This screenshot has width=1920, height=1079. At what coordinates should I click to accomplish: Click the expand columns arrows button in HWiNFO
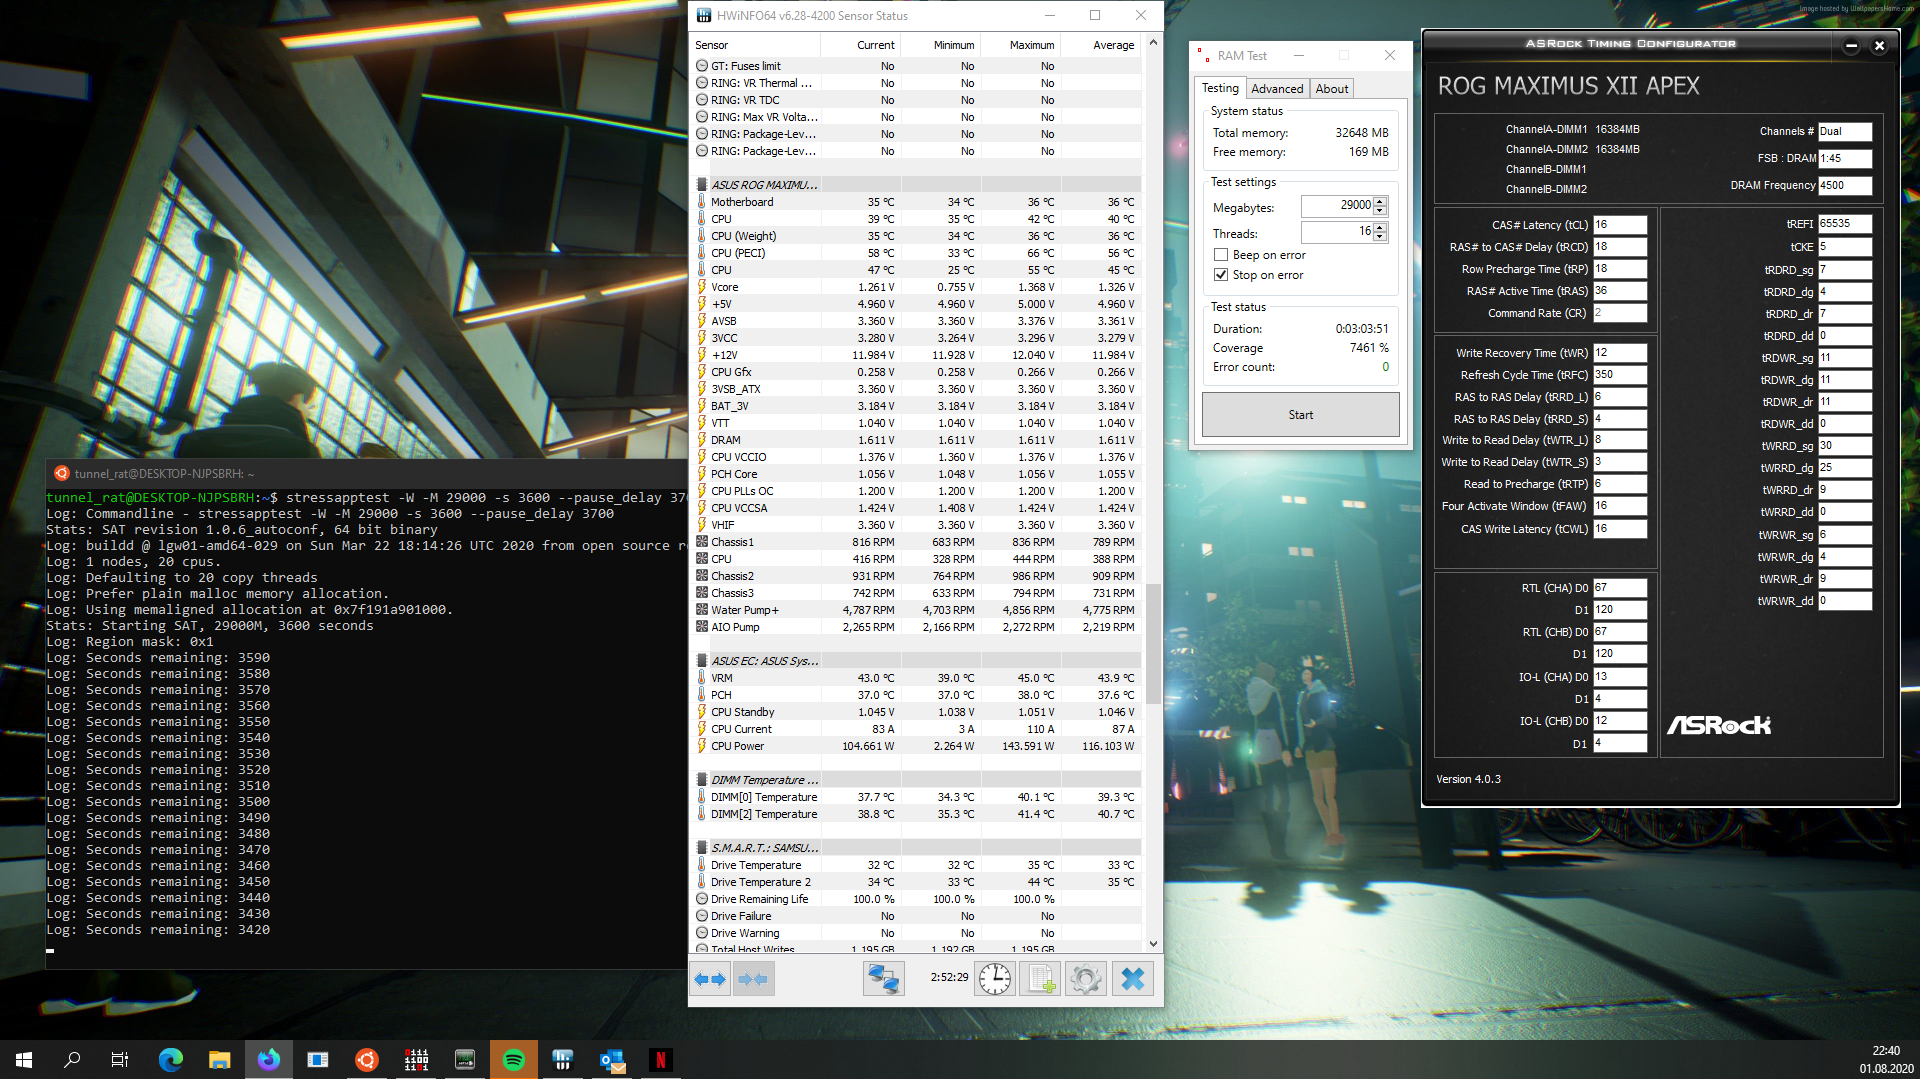point(711,979)
